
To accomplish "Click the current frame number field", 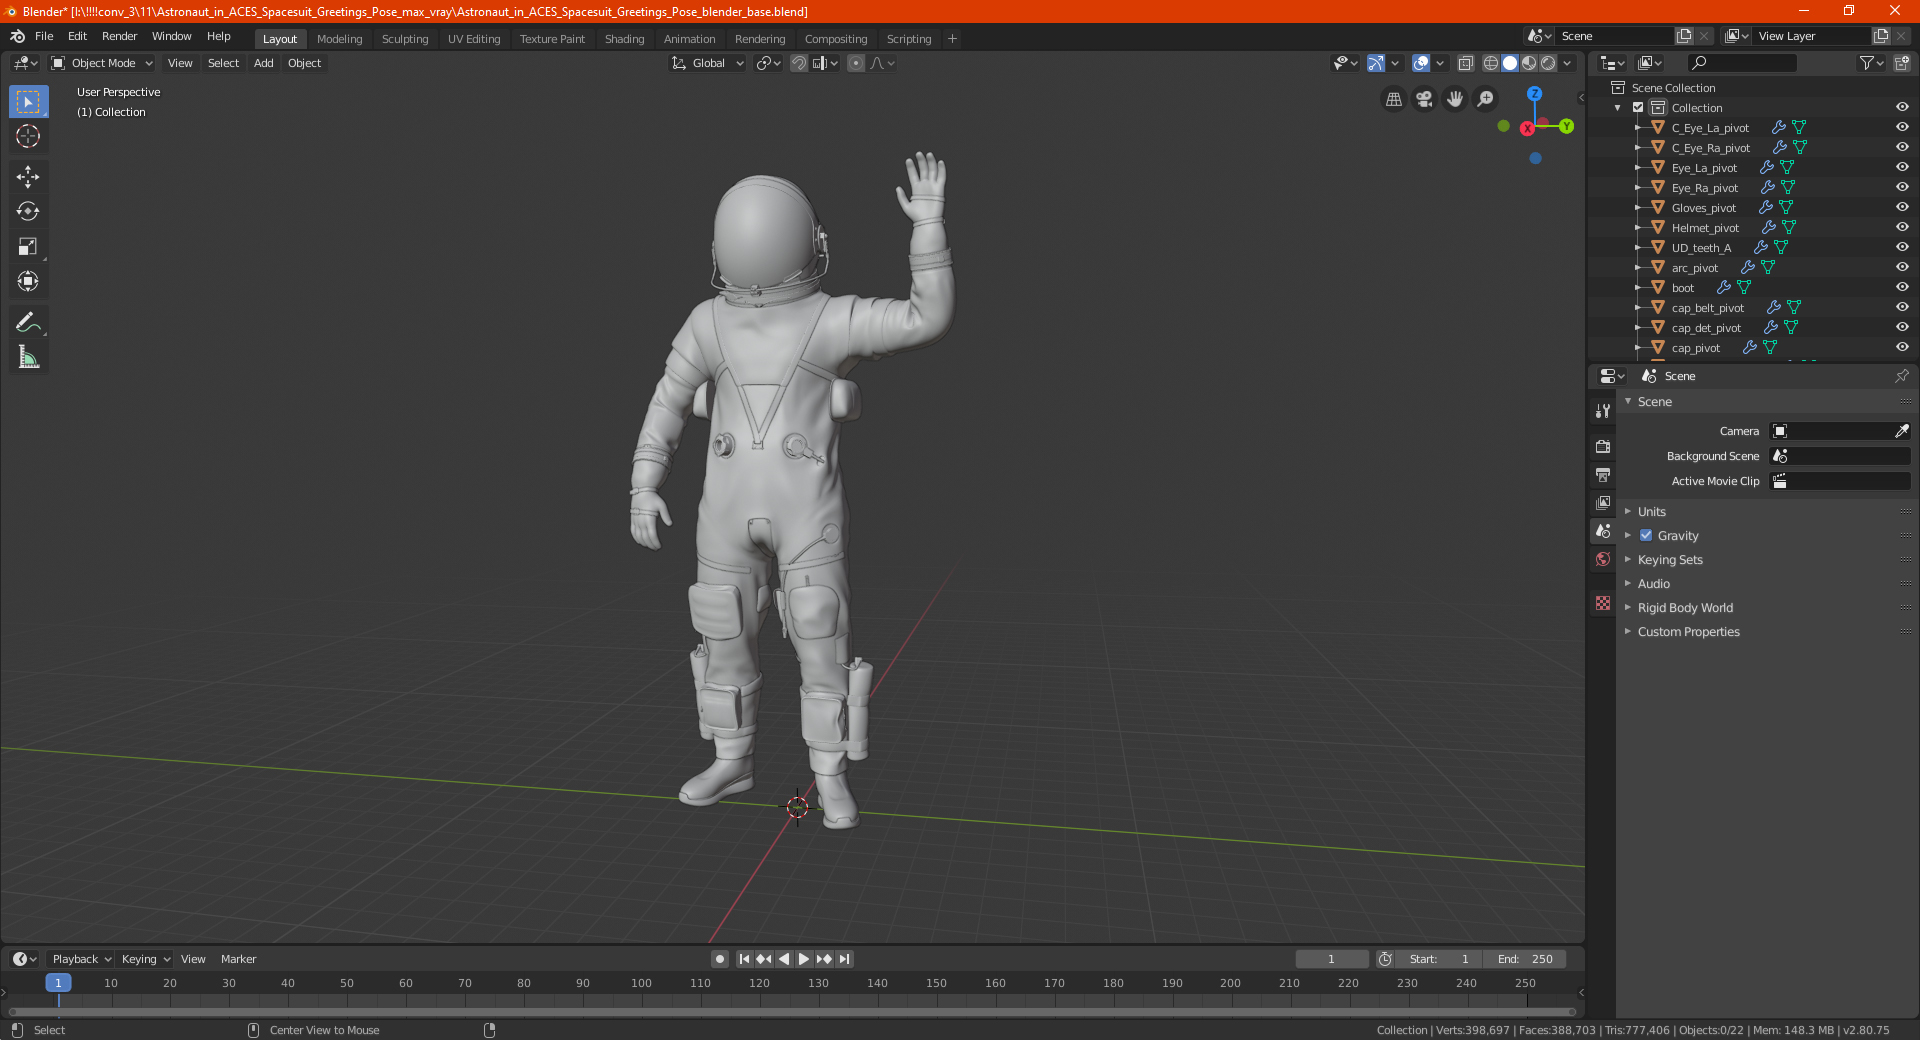I will (1331, 959).
